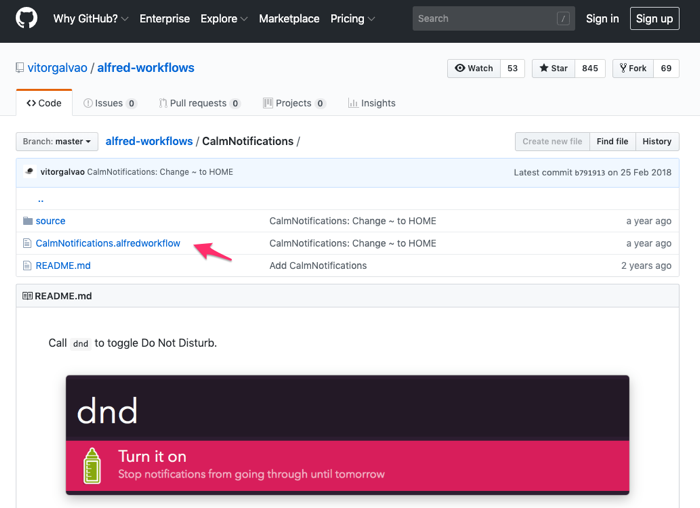Switch to the Projects tab
The image size is (700, 508).
point(294,103)
